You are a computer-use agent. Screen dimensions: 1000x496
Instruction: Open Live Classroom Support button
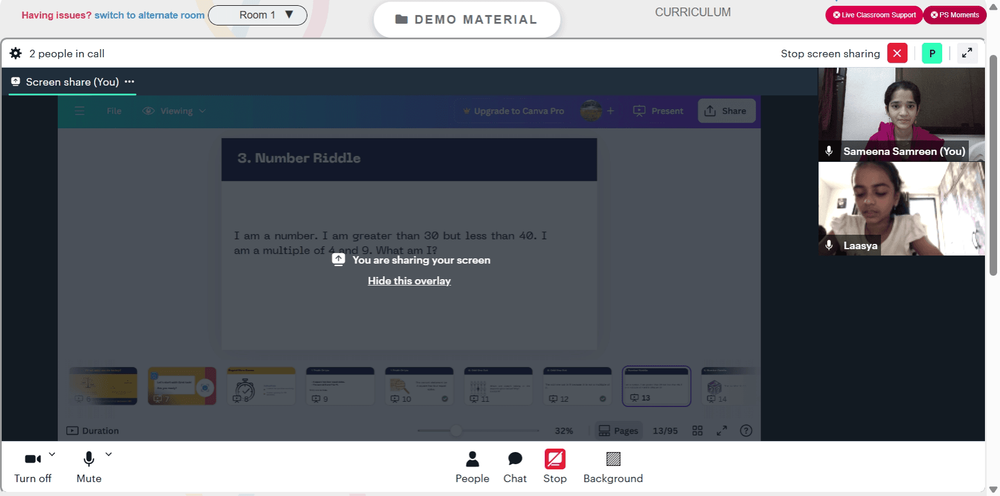point(874,15)
